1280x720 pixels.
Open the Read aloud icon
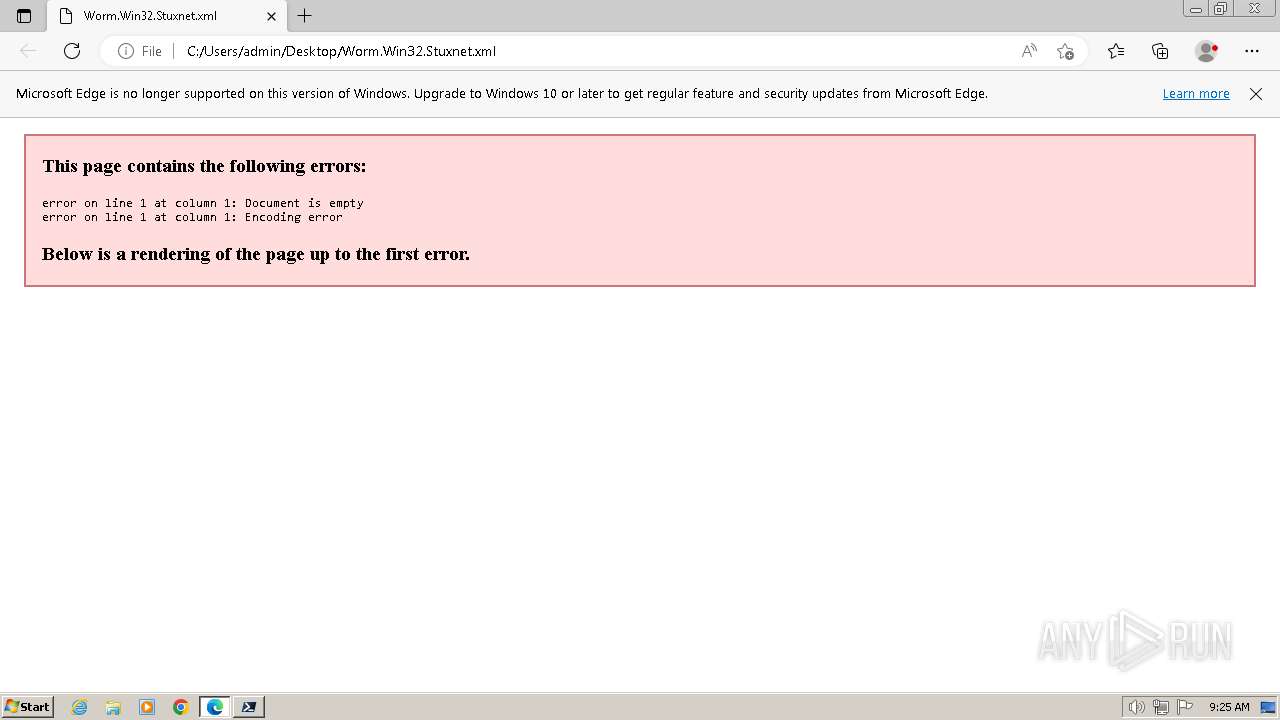[1029, 51]
